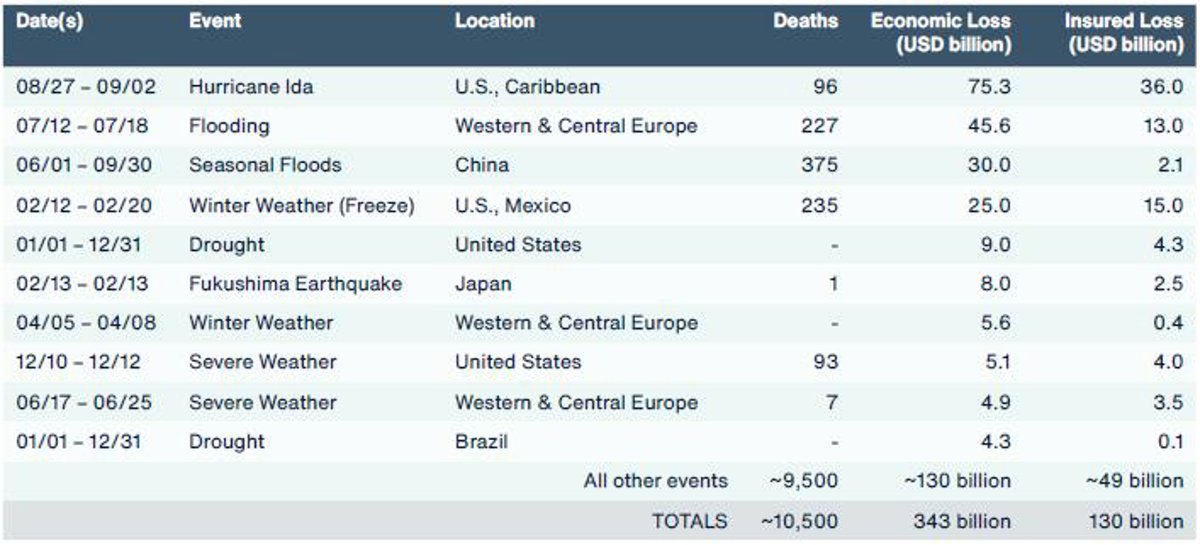Click the Deaths column header
Image resolution: width=1200 pixels, height=545 pixels.
coord(805,21)
